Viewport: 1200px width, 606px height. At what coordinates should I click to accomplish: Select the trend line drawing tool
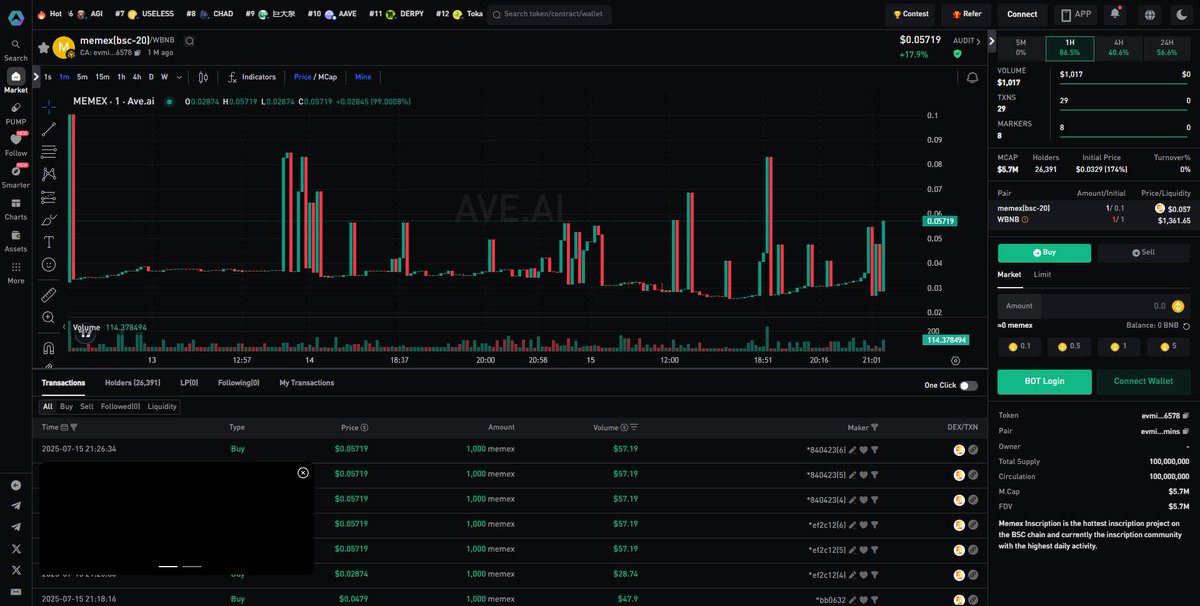[x=49, y=129]
